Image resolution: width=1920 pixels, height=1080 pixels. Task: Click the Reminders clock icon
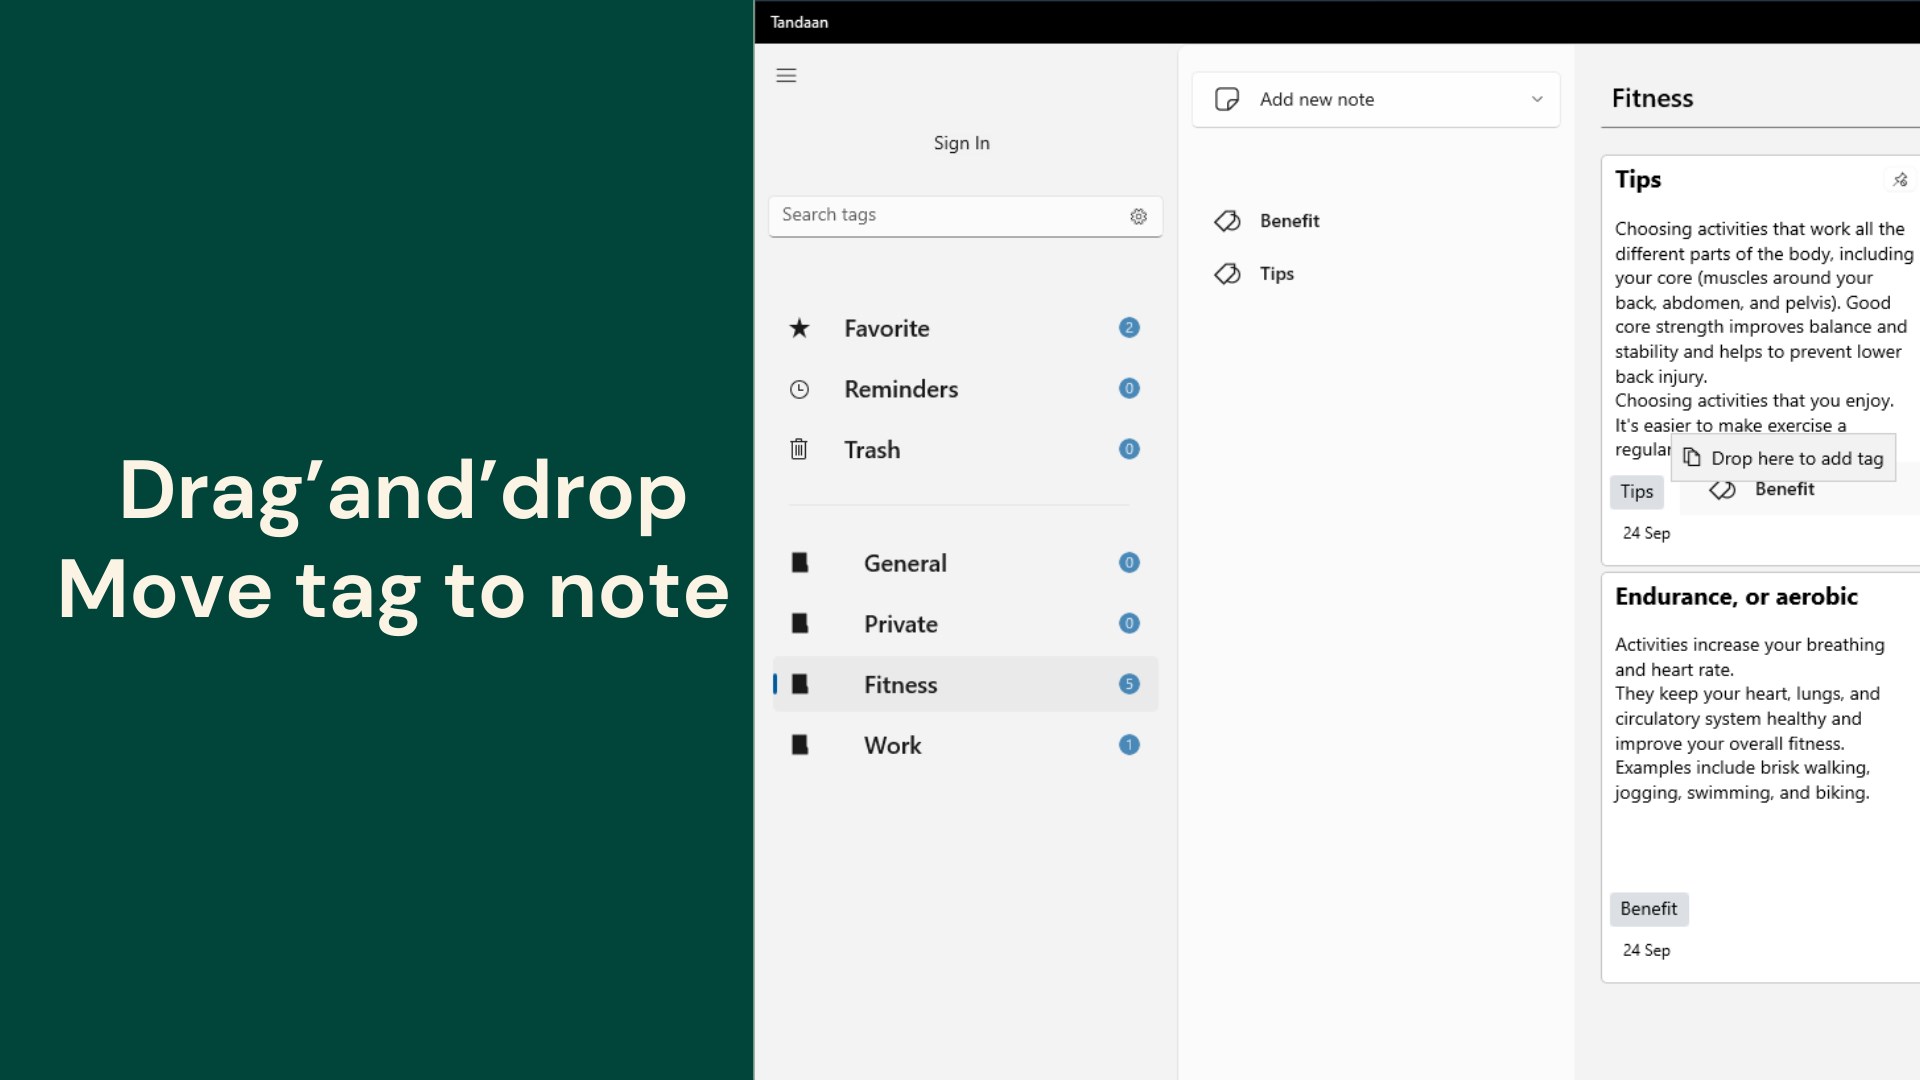(x=799, y=390)
